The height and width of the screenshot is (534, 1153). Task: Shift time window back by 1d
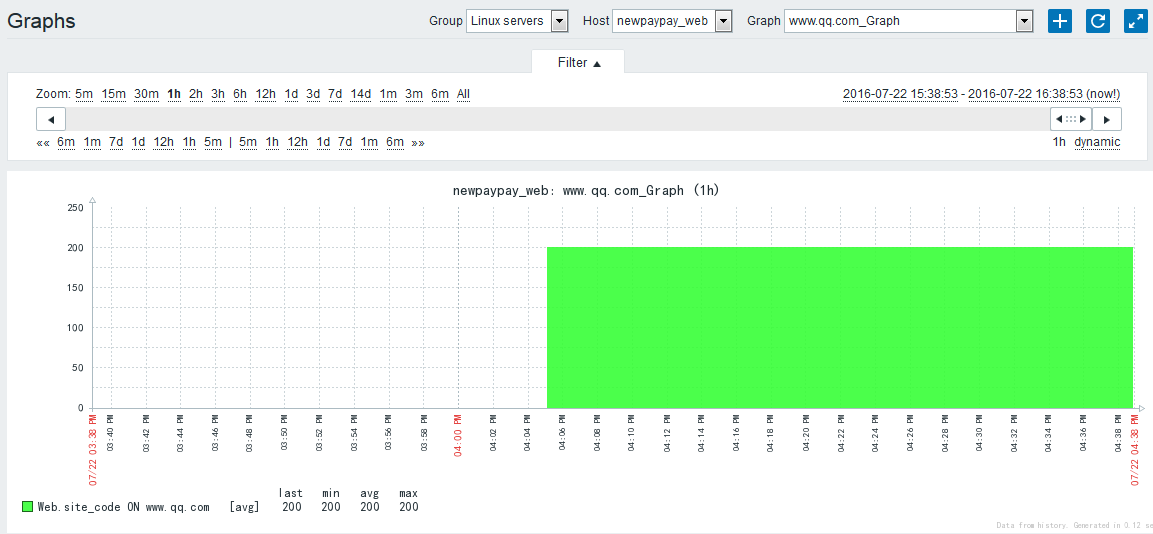pyautogui.click(x=138, y=142)
